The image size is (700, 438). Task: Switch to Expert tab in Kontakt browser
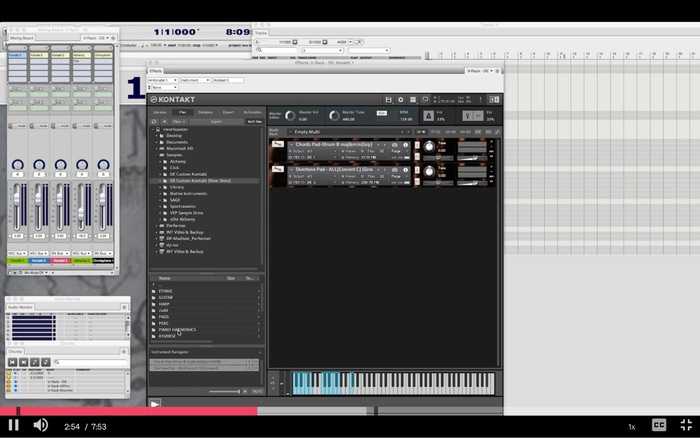point(228,113)
